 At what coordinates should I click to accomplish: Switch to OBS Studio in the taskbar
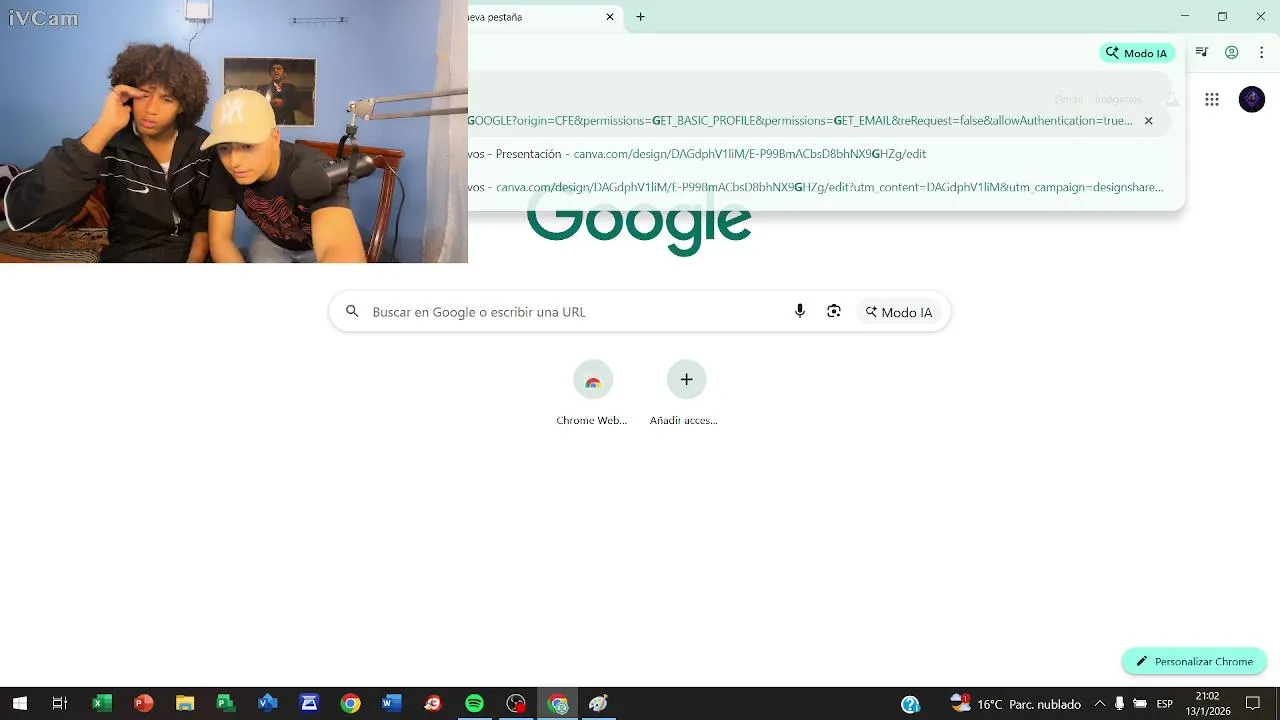pyautogui.click(x=516, y=704)
